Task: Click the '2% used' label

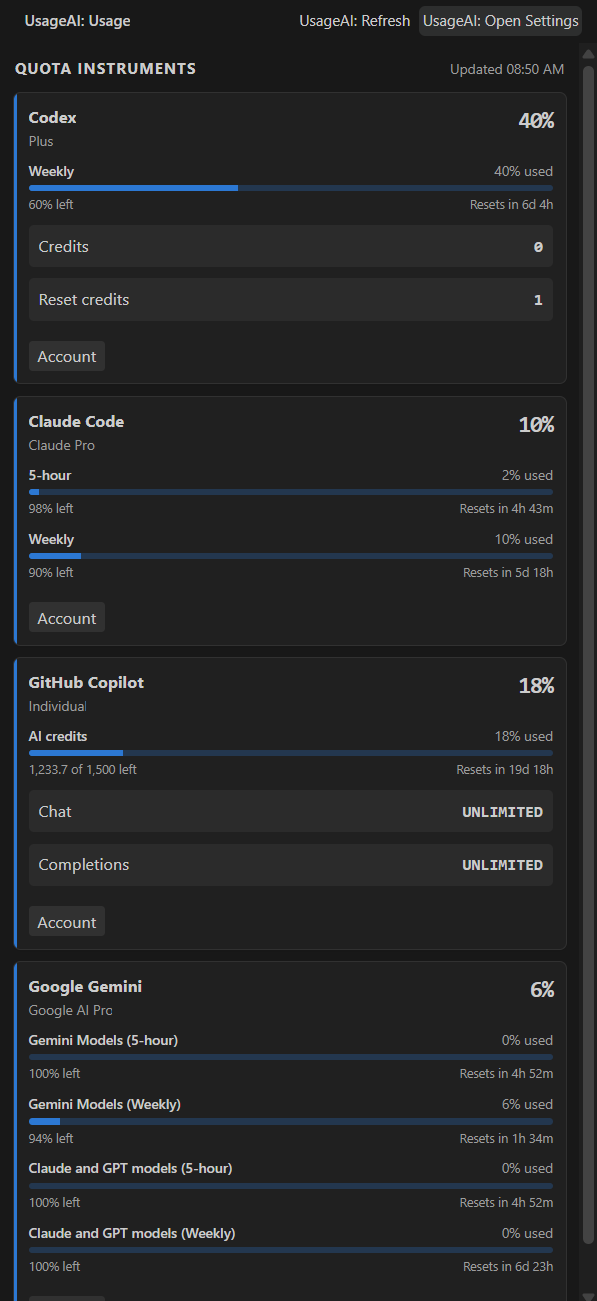Action: tap(527, 476)
